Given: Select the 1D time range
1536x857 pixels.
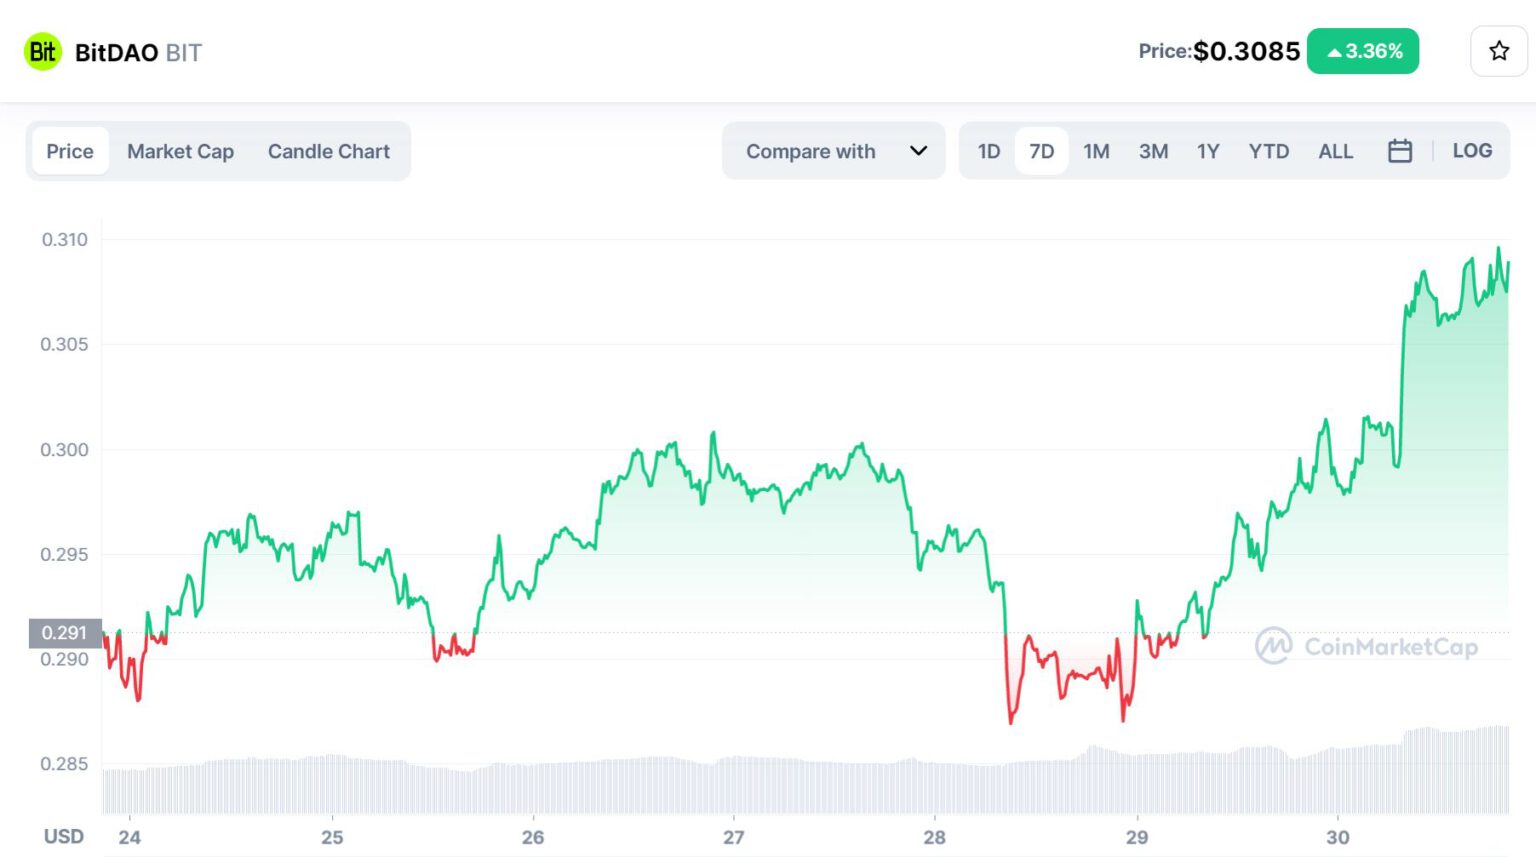Looking at the screenshot, I should click(989, 151).
